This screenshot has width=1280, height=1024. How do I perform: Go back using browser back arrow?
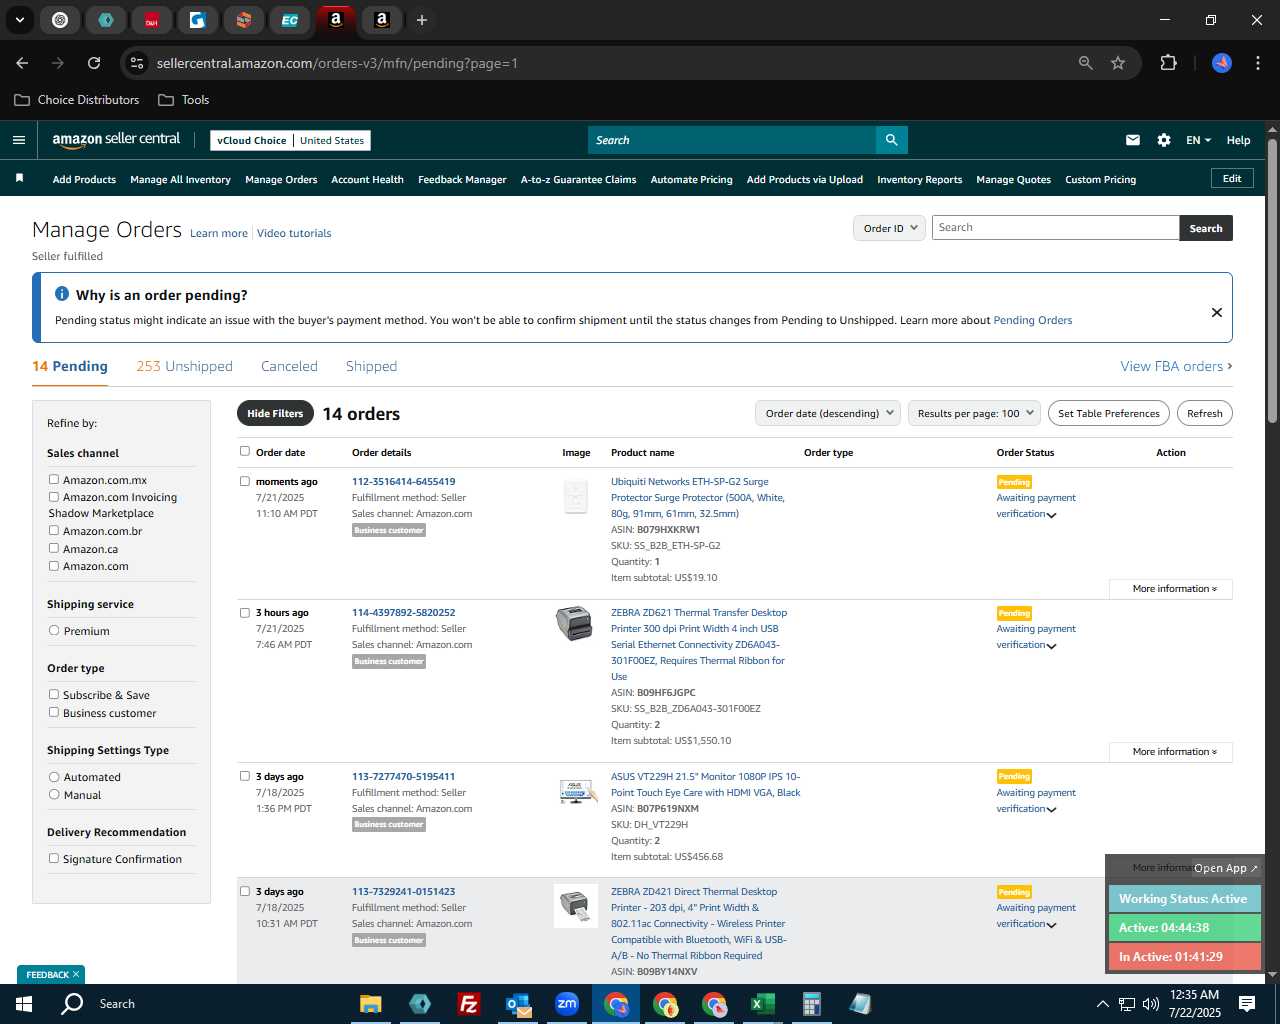point(22,63)
